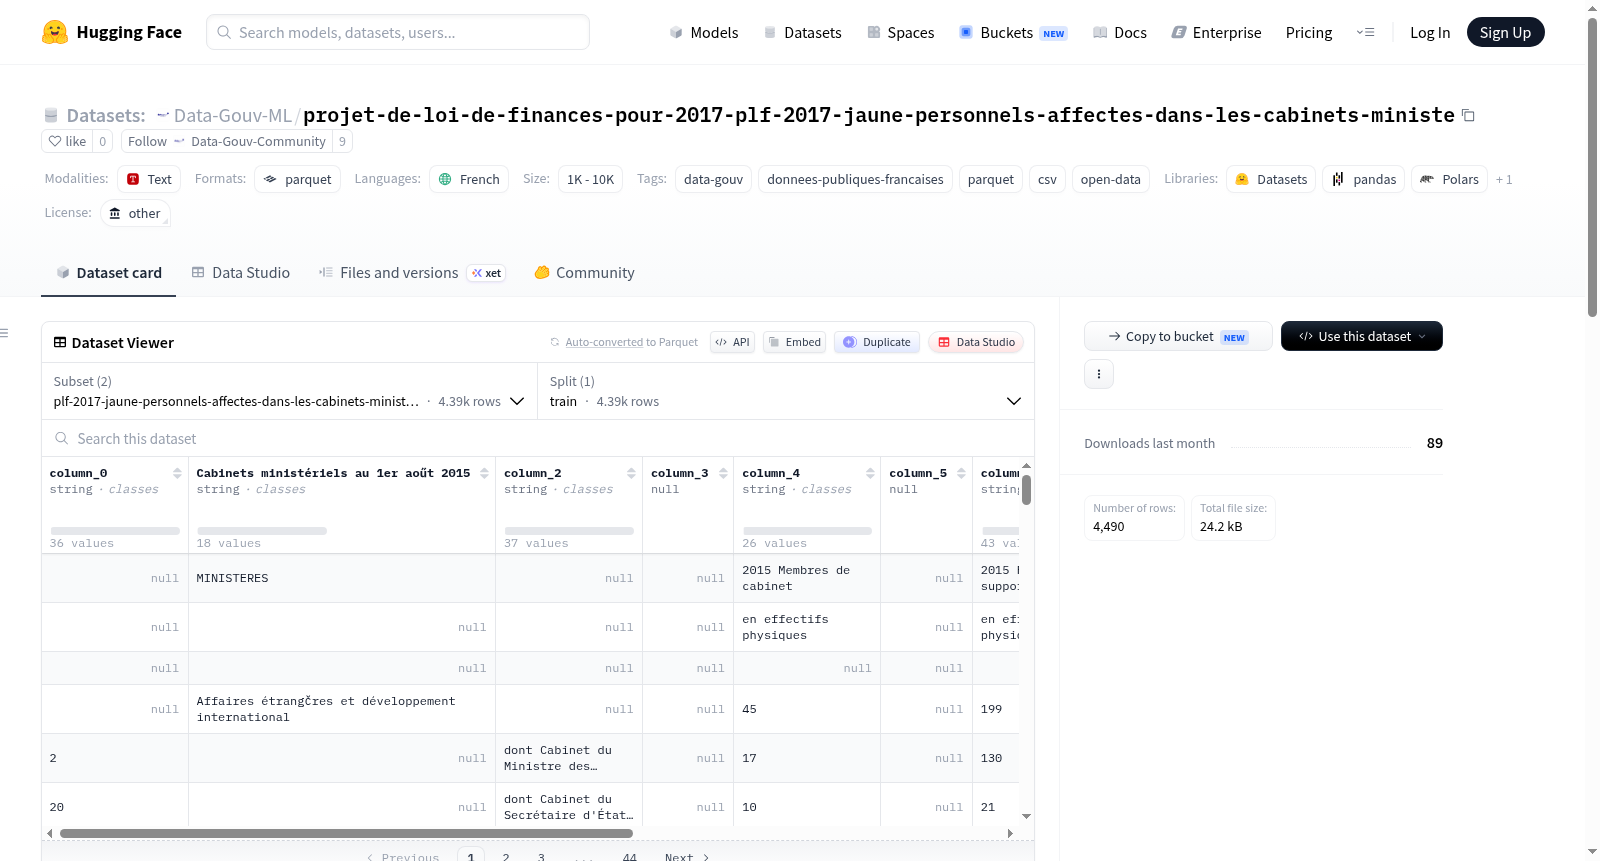Click the table horizontal scrollbar
This screenshot has width=1600, height=861.
tap(346, 833)
